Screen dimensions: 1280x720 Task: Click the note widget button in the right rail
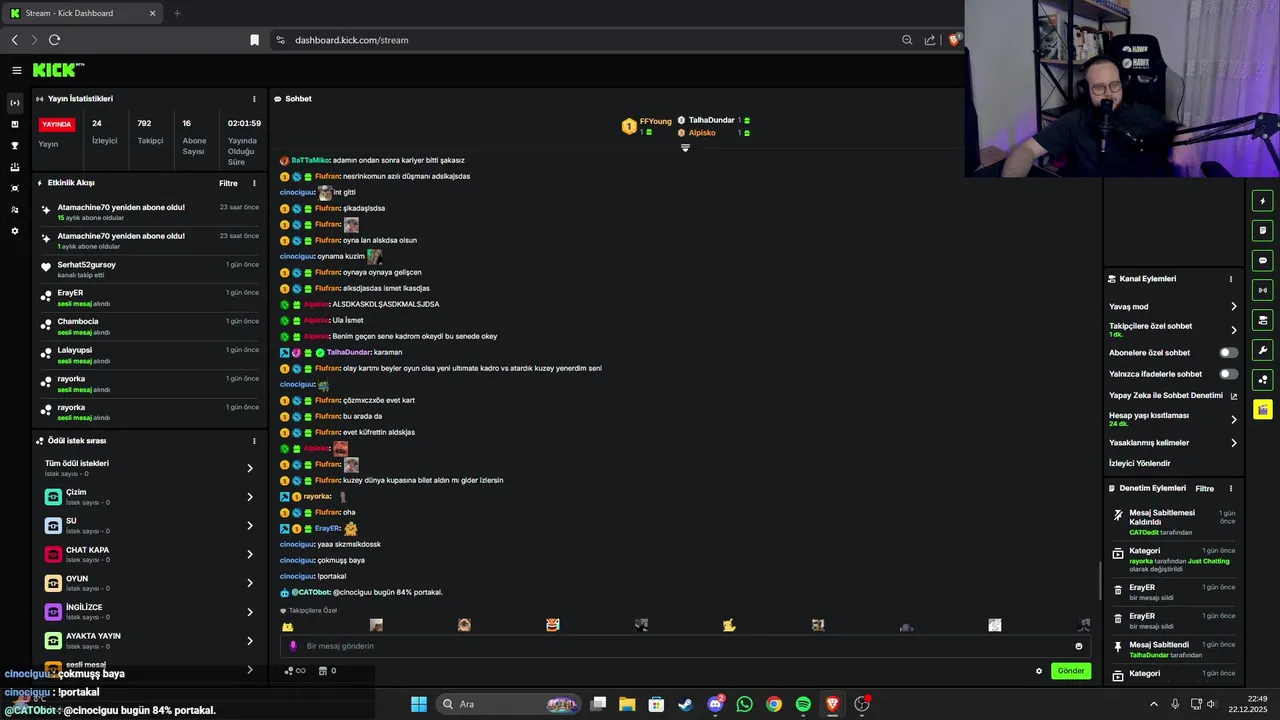click(x=1263, y=230)
